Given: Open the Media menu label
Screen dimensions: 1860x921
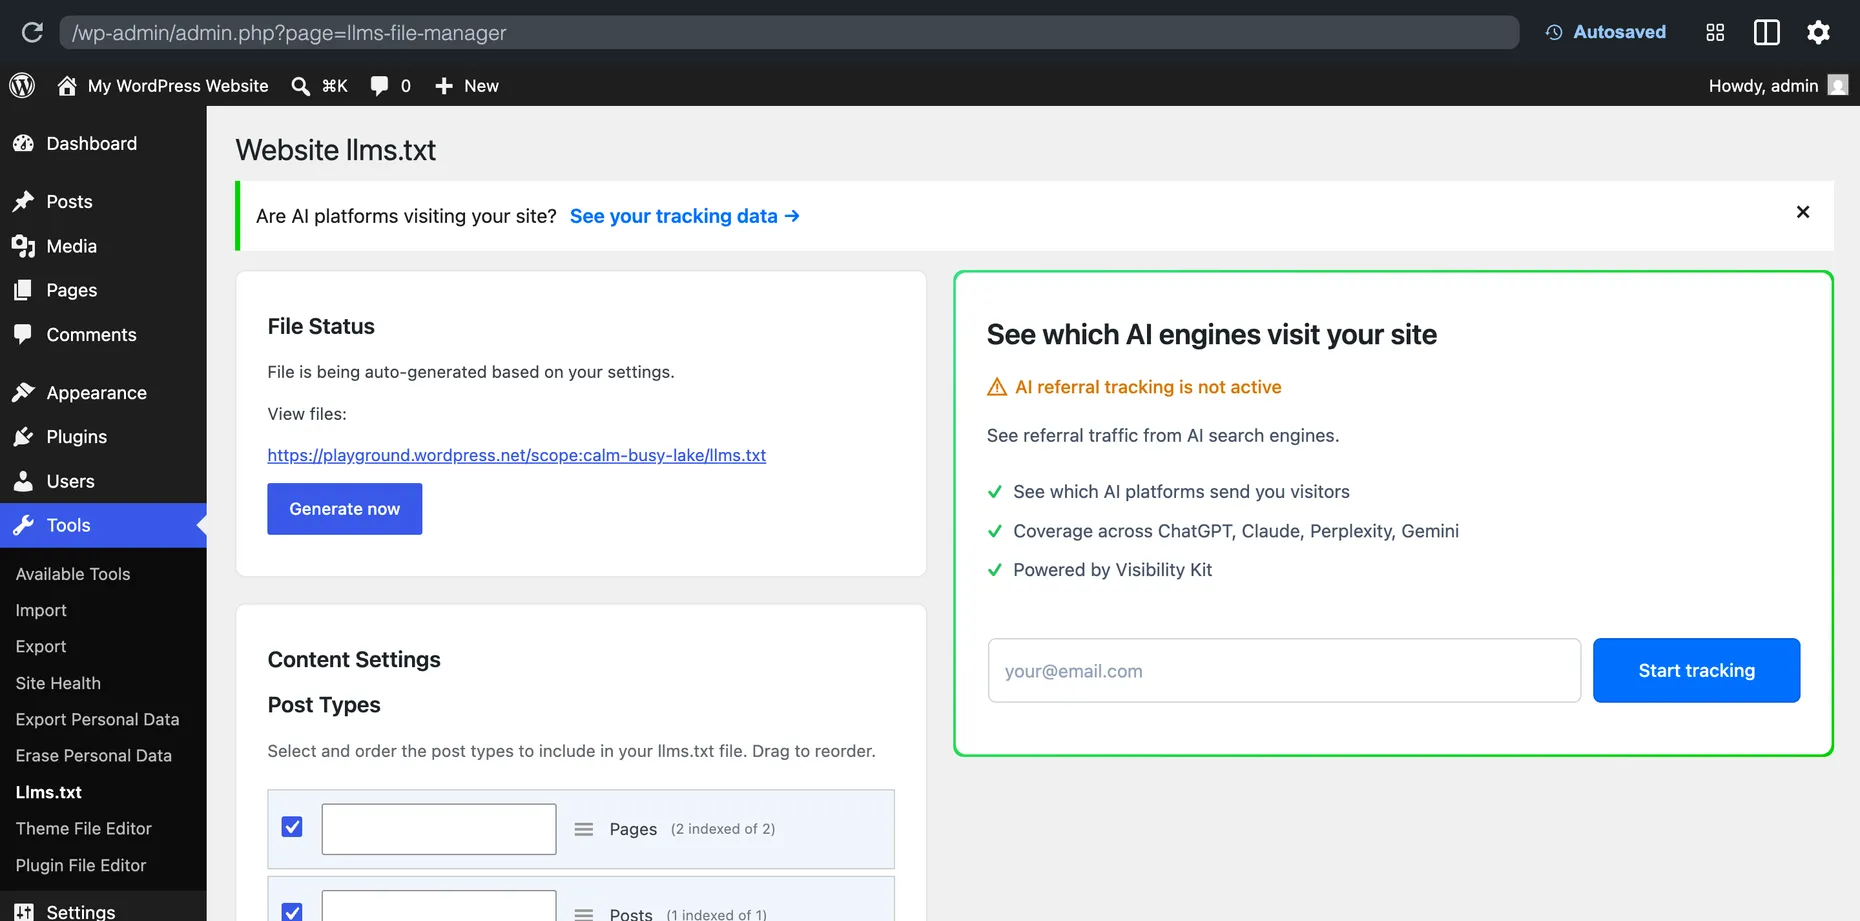Looking at the screenshot, I should [72, 246].
